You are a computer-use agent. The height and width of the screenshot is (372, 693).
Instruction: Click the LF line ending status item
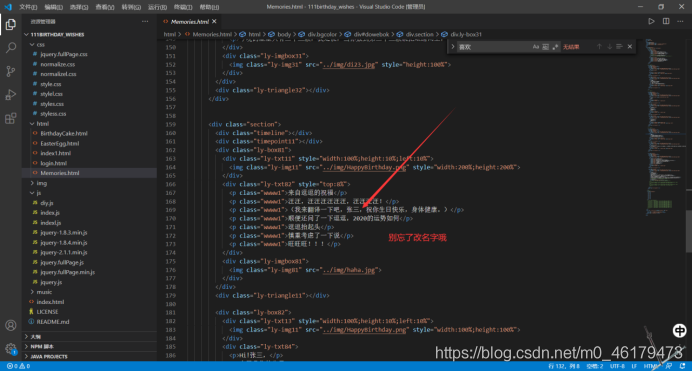[x=634, y=366]
